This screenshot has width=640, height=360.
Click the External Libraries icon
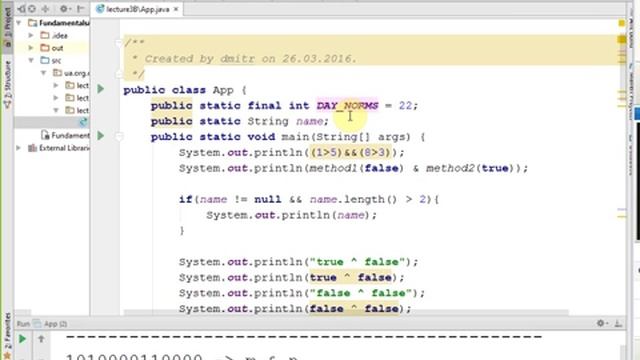coord(32,148)
